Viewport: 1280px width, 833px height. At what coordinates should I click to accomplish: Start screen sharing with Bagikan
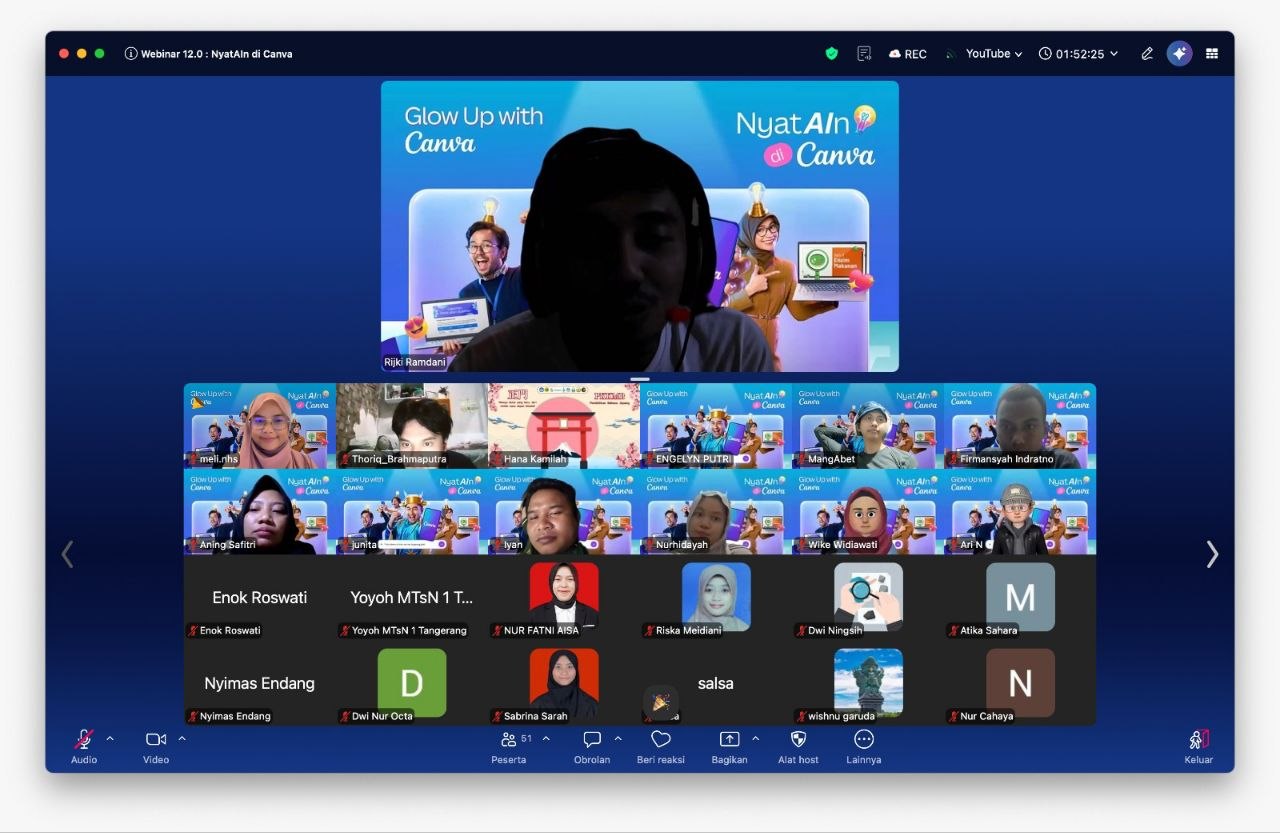pyautogui.click(x=730, y=747)
